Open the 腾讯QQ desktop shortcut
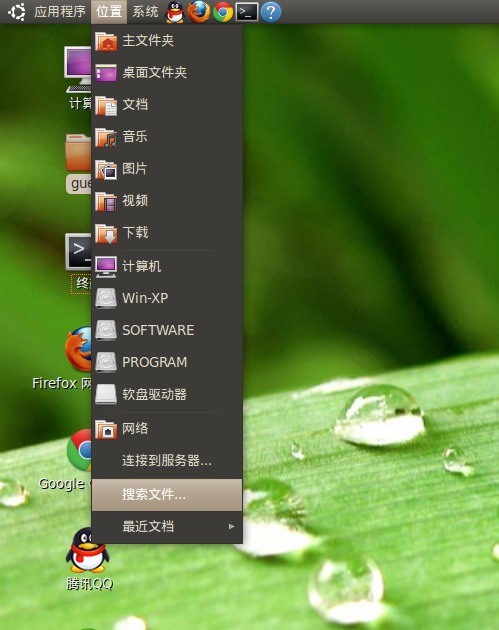The height and width of the screenshot is (630, 499). (x=88, y=560)
